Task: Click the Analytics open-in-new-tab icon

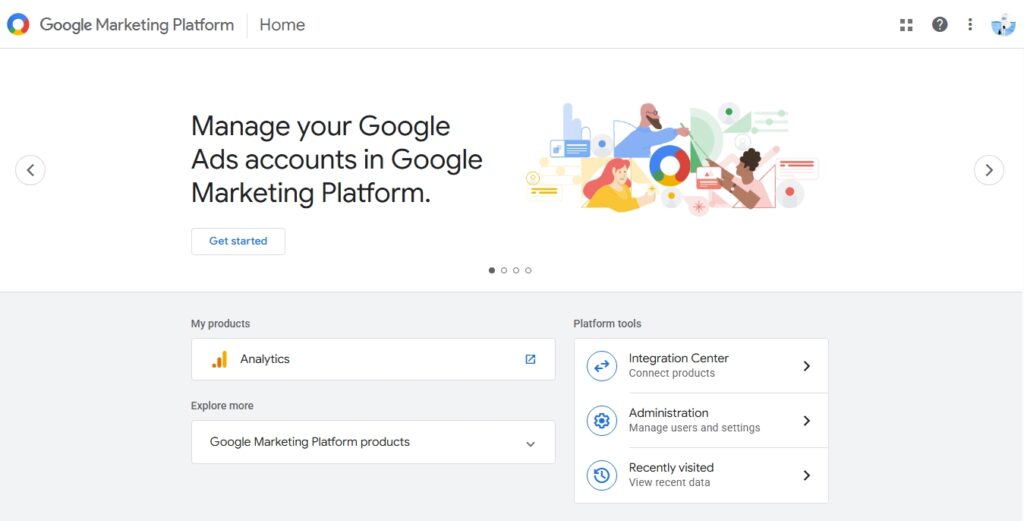Action: point(530,359)
